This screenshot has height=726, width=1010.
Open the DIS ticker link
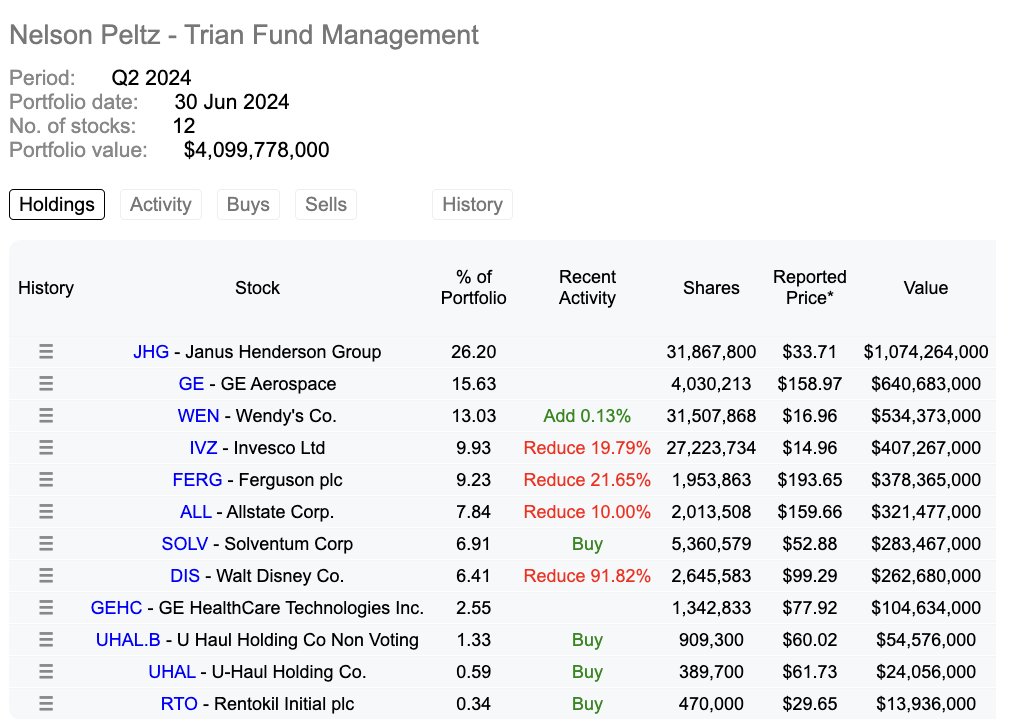185,576
